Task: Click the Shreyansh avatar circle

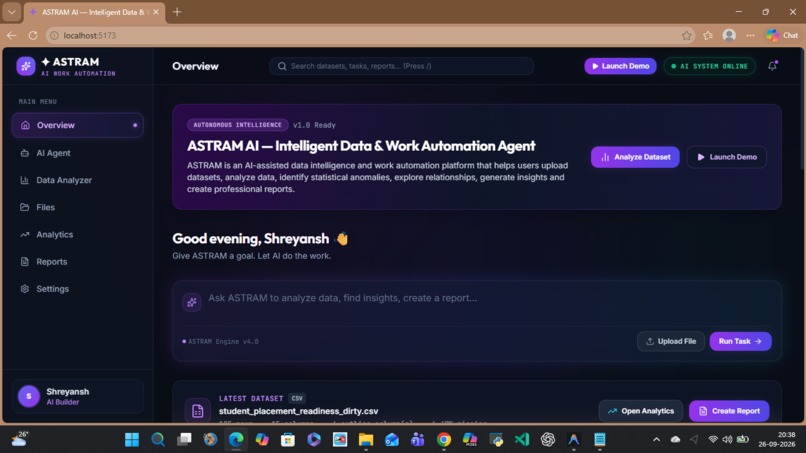Action: point(29,396)
